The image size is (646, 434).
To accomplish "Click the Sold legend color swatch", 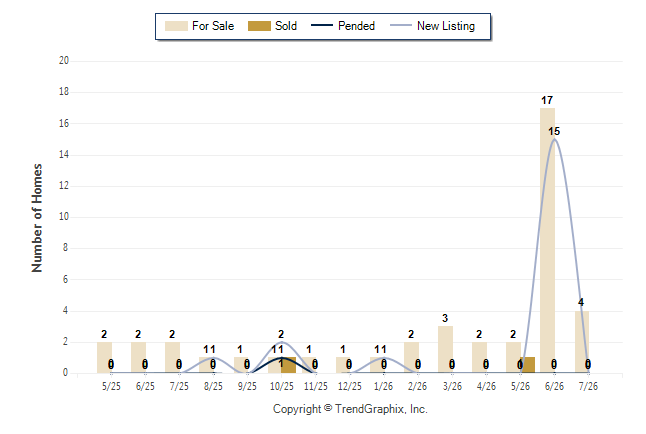I will [x=259, y=26].
